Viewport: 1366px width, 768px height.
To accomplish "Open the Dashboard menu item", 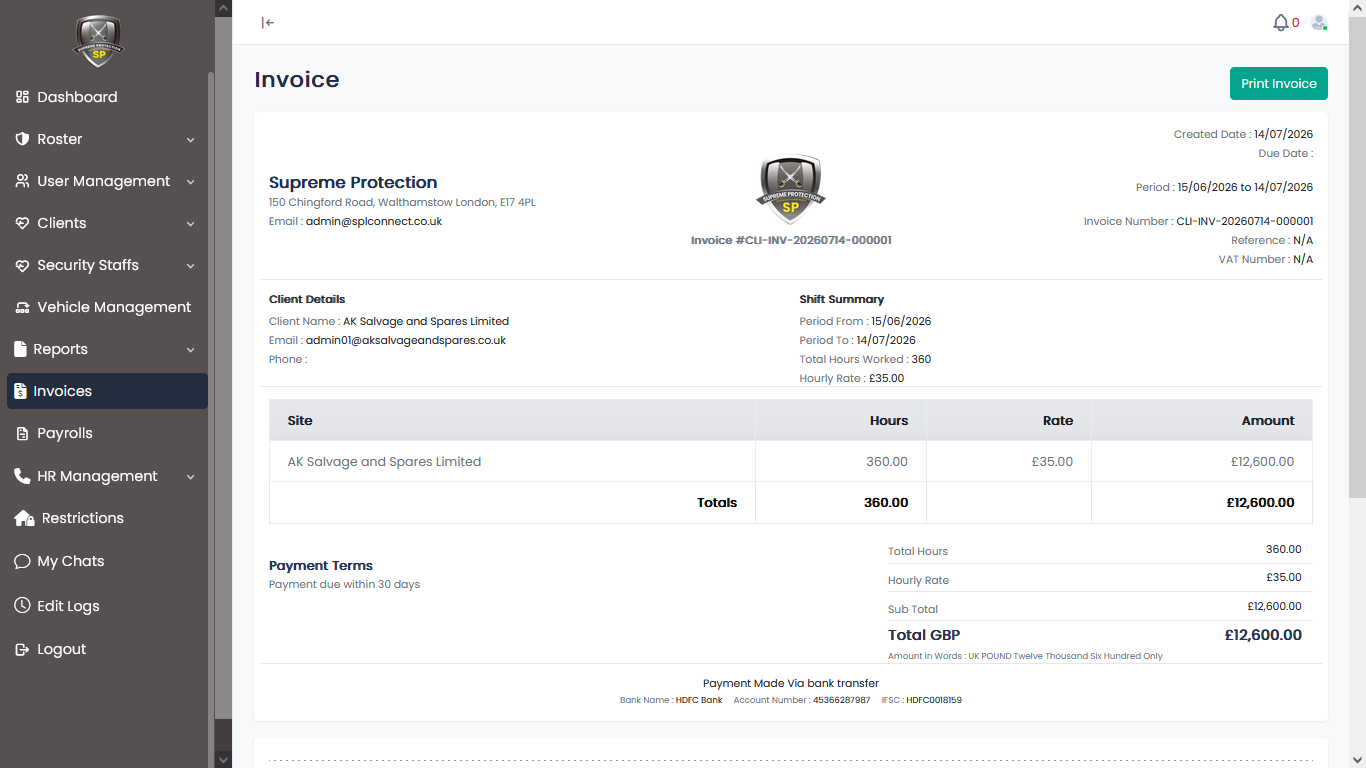I will tap(107, 97).
